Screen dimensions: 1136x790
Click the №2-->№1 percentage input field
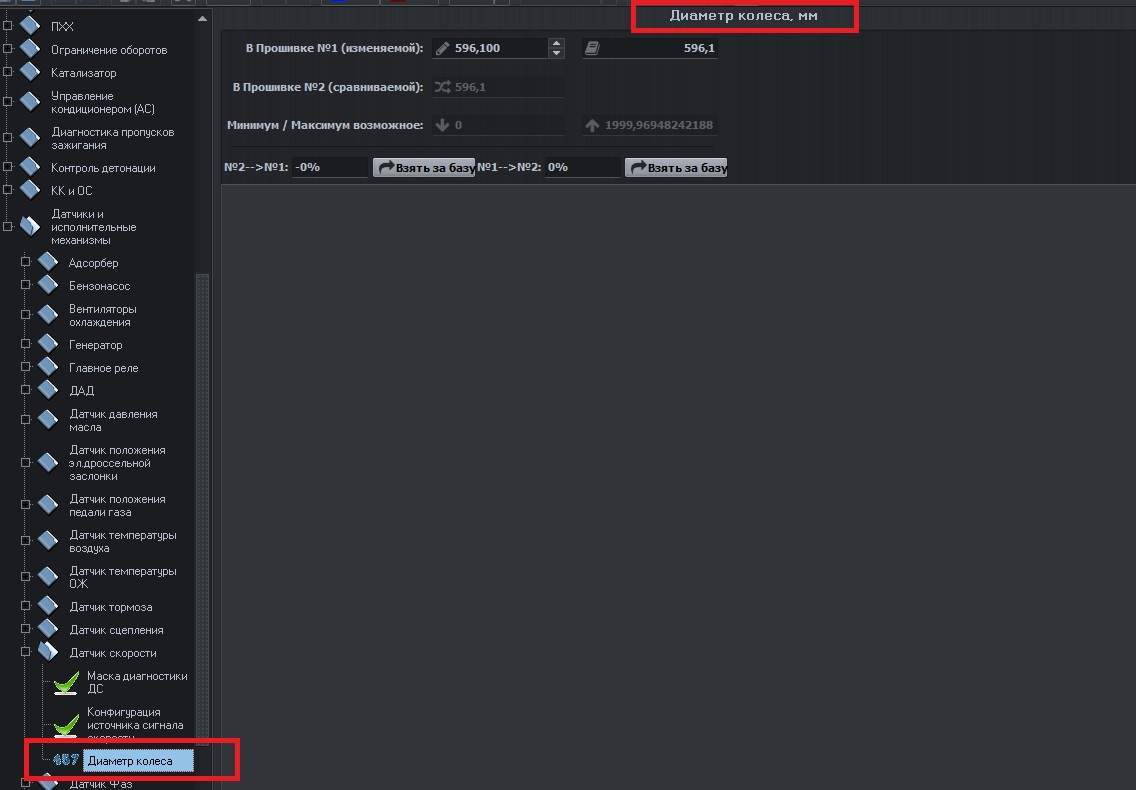click(x=330, y=167)
